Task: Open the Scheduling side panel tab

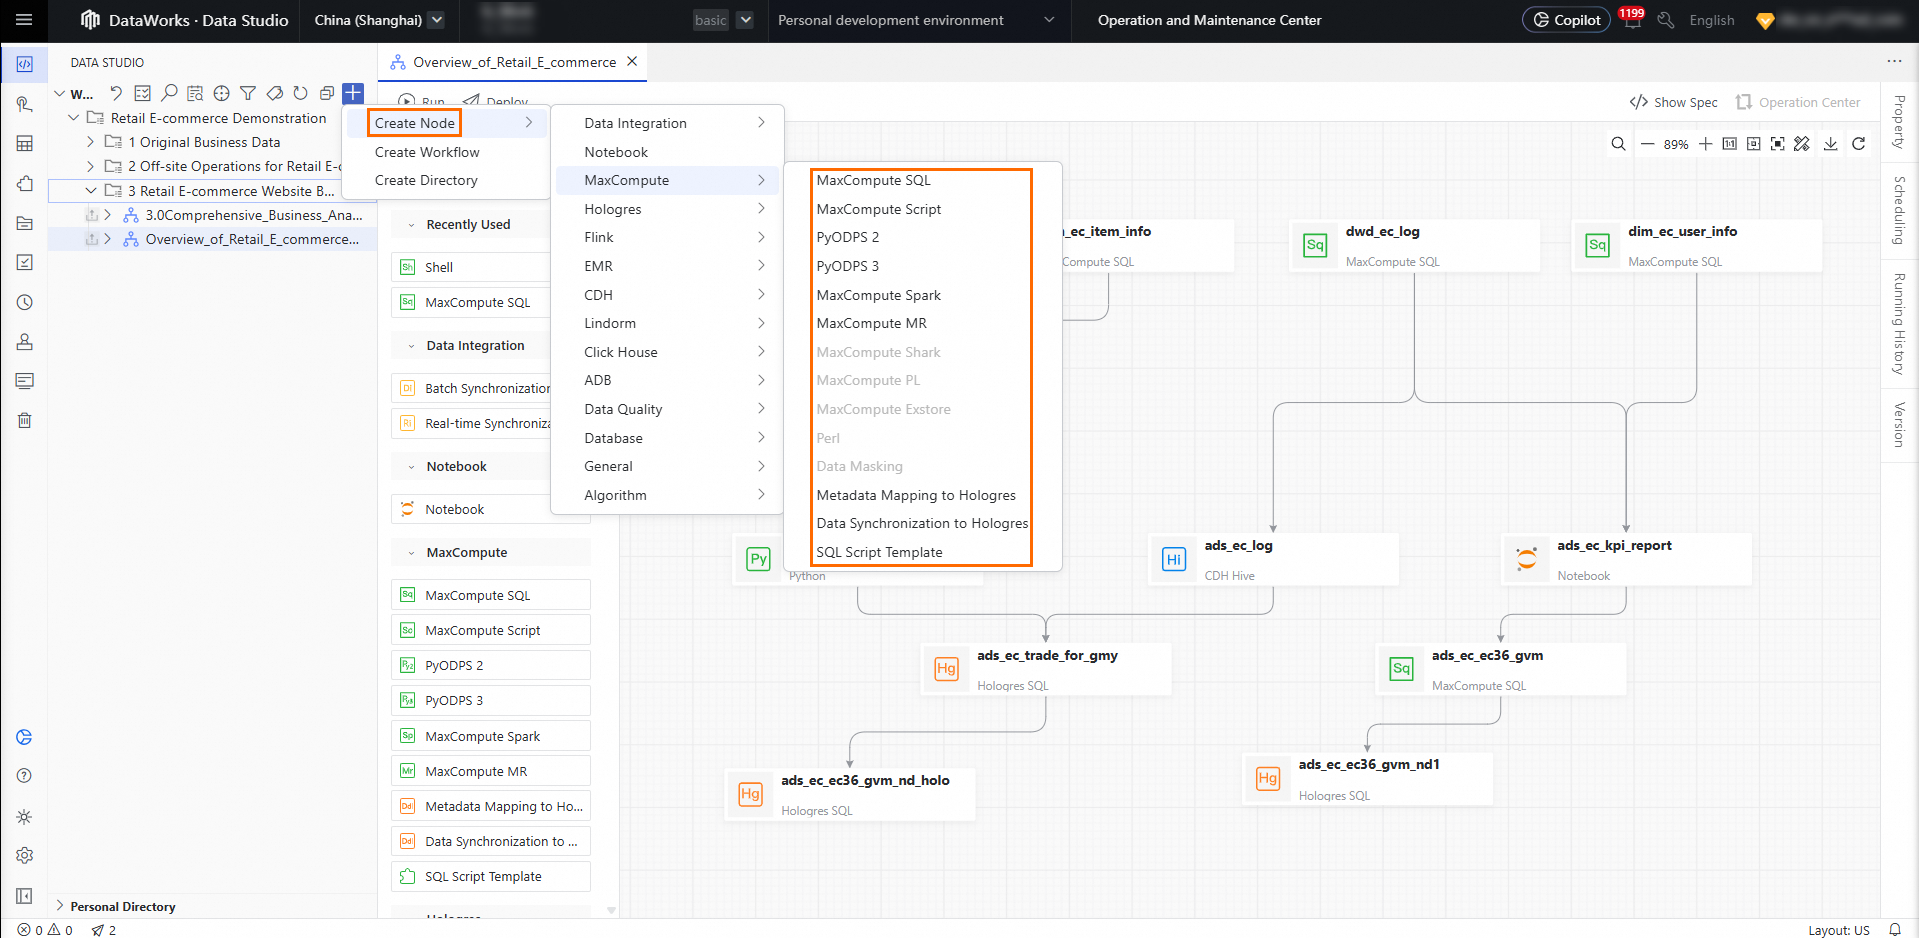Action: [1899, 210]
